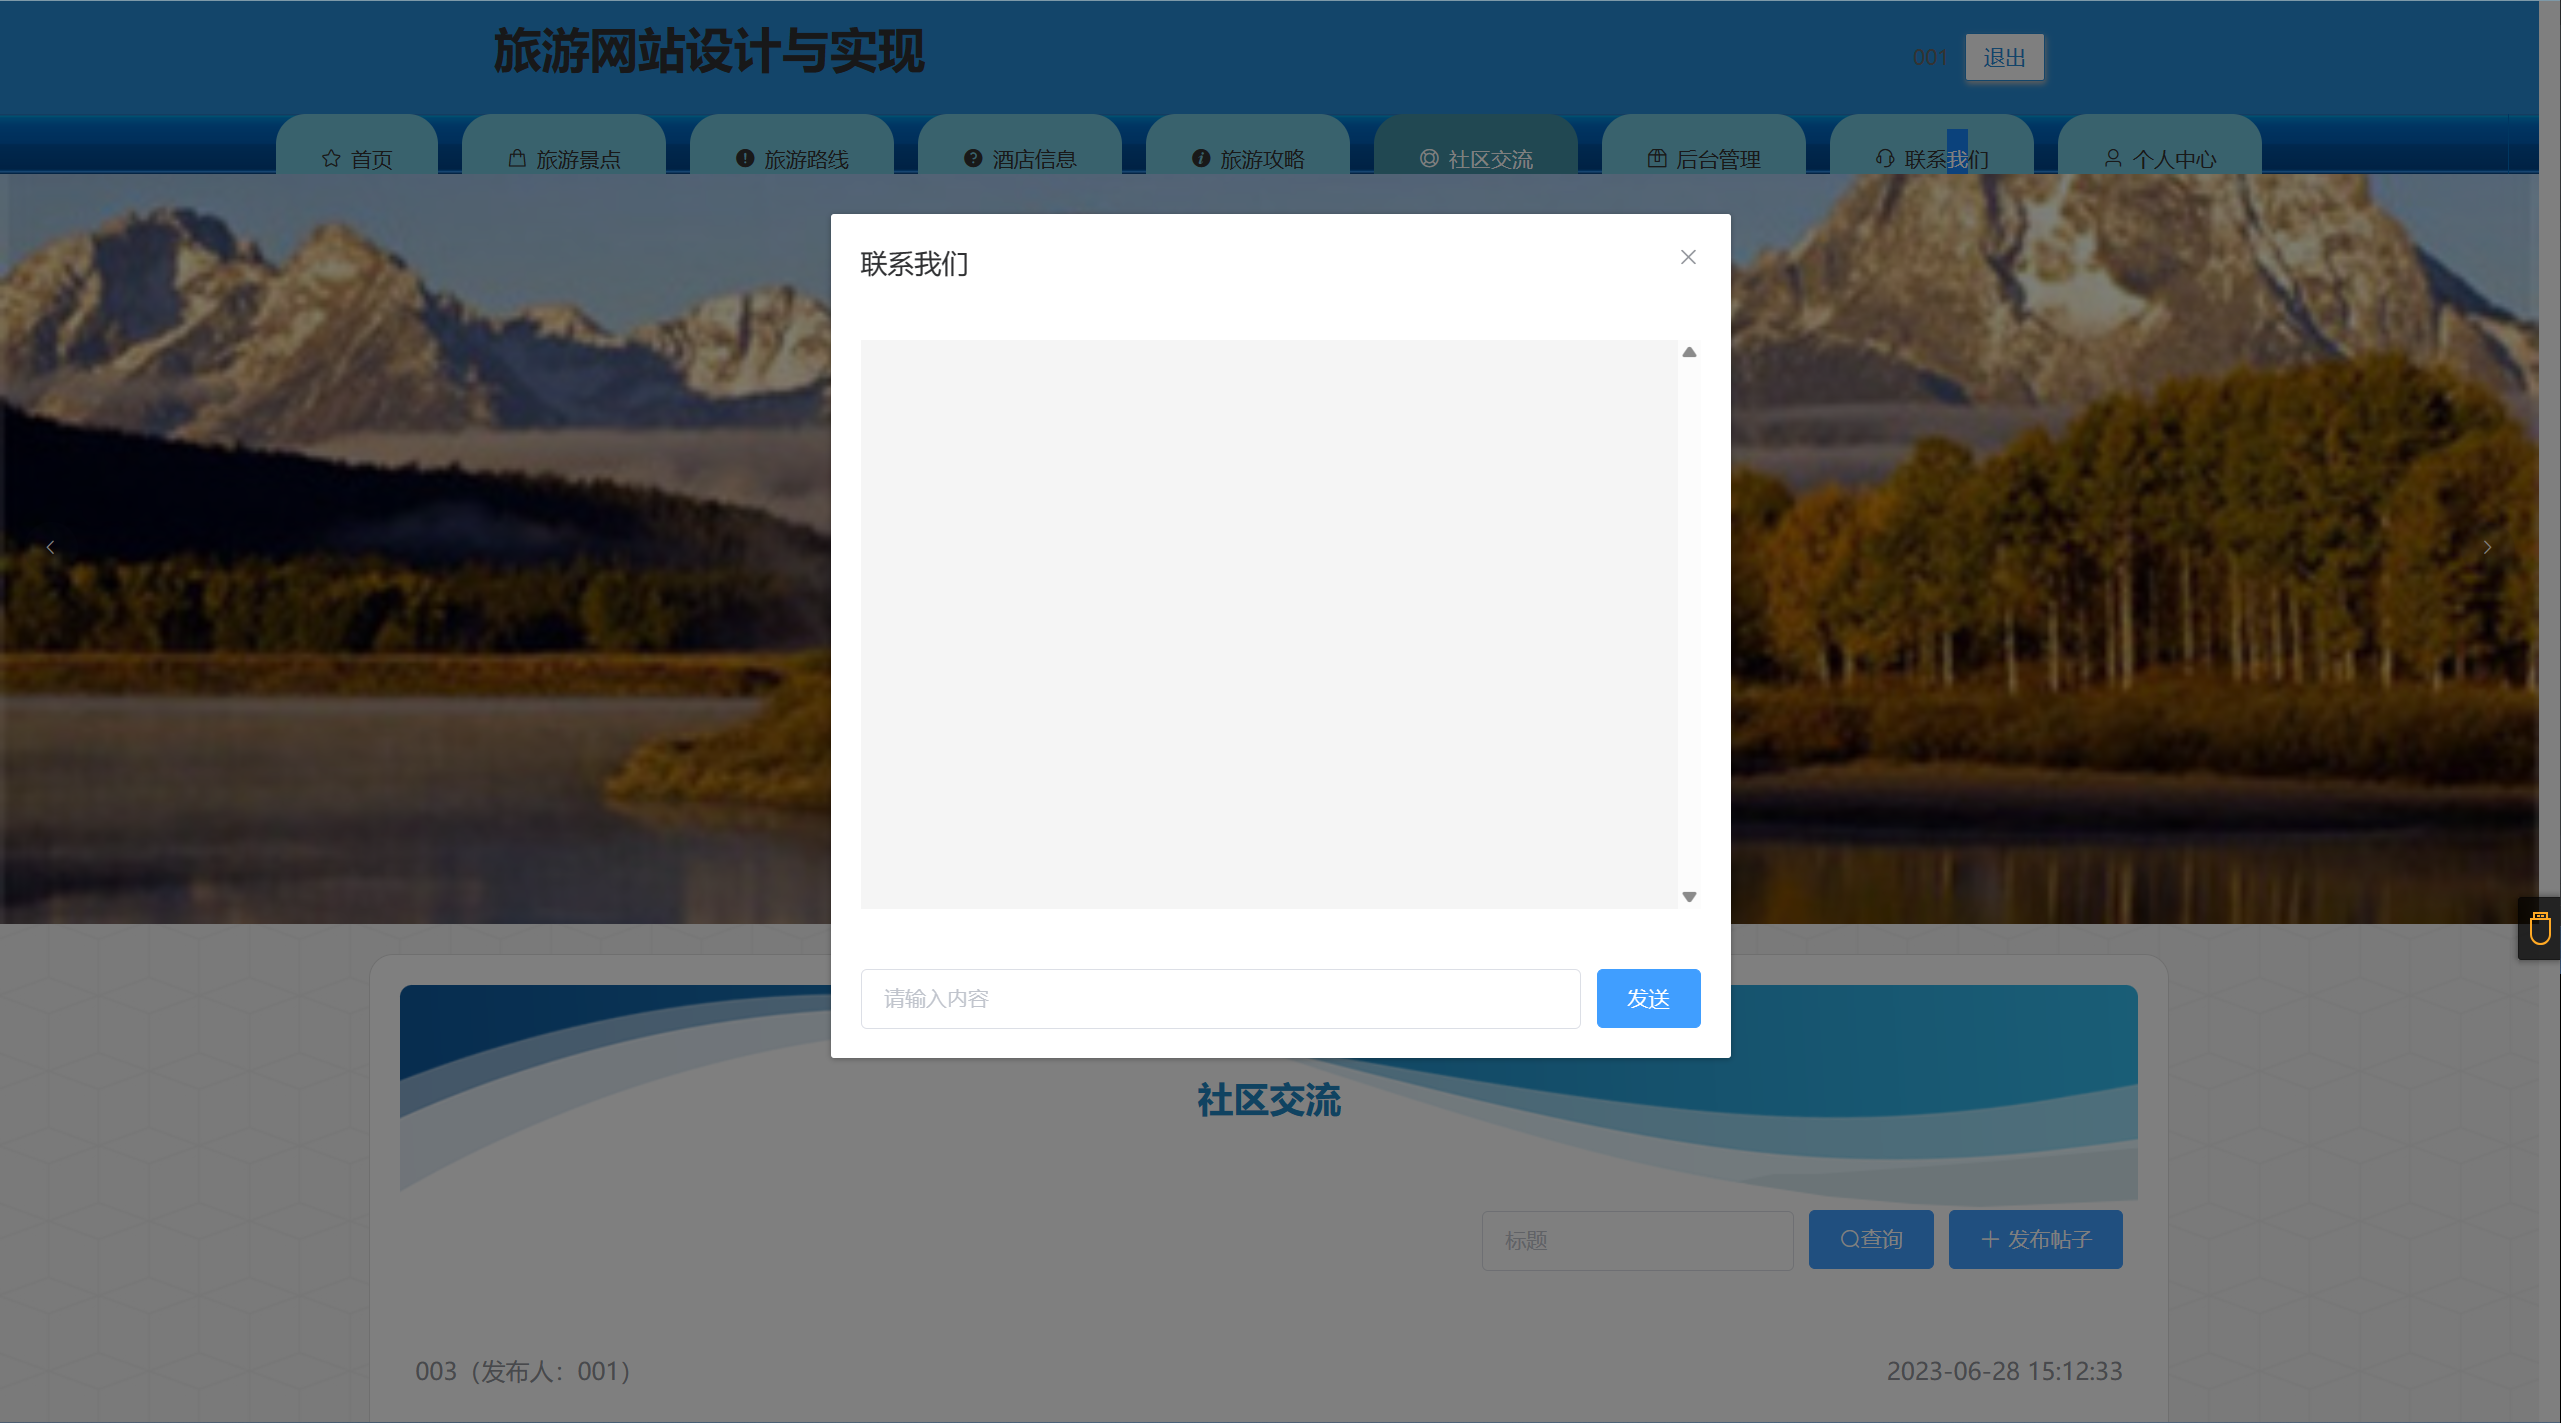Image resolution: width=2561 pixels, height=1423 pixels.
Task: Click the bag icon beside 旅游景点
Action: click(517, 158)
